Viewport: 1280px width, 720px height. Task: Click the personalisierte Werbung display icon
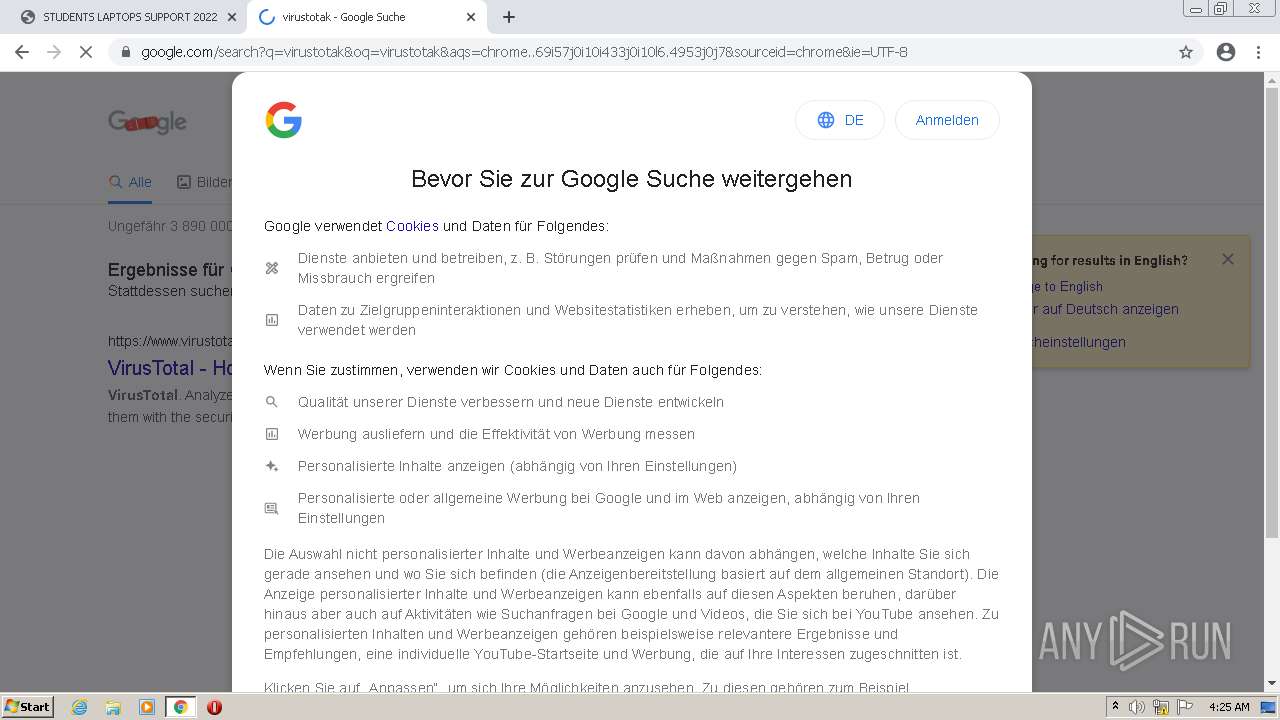tap(271, 508)
